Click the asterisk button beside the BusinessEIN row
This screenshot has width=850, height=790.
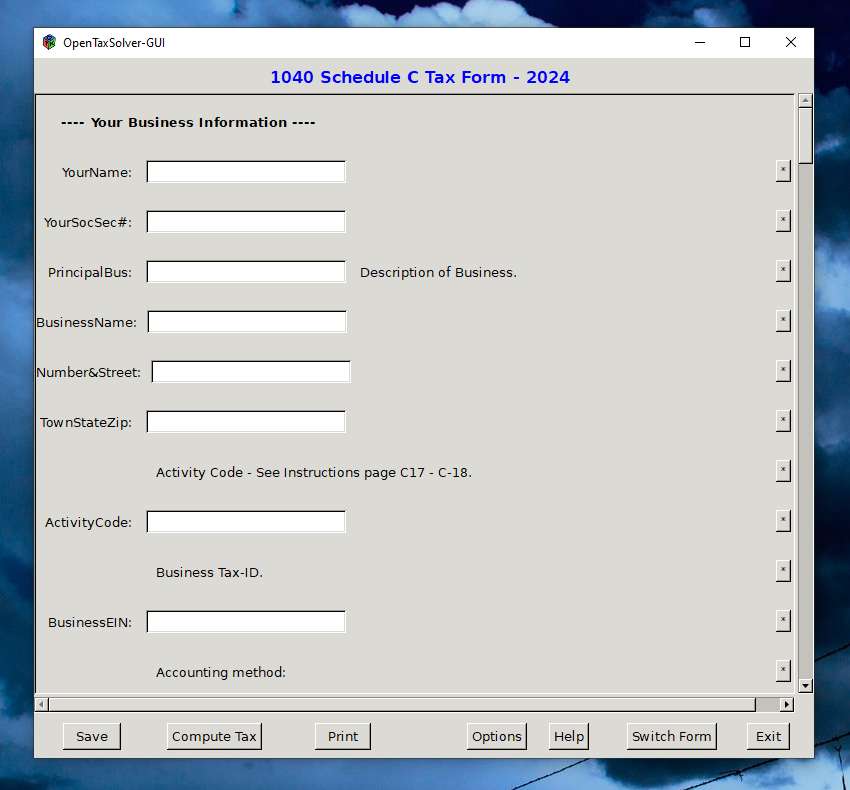(783, 621)
